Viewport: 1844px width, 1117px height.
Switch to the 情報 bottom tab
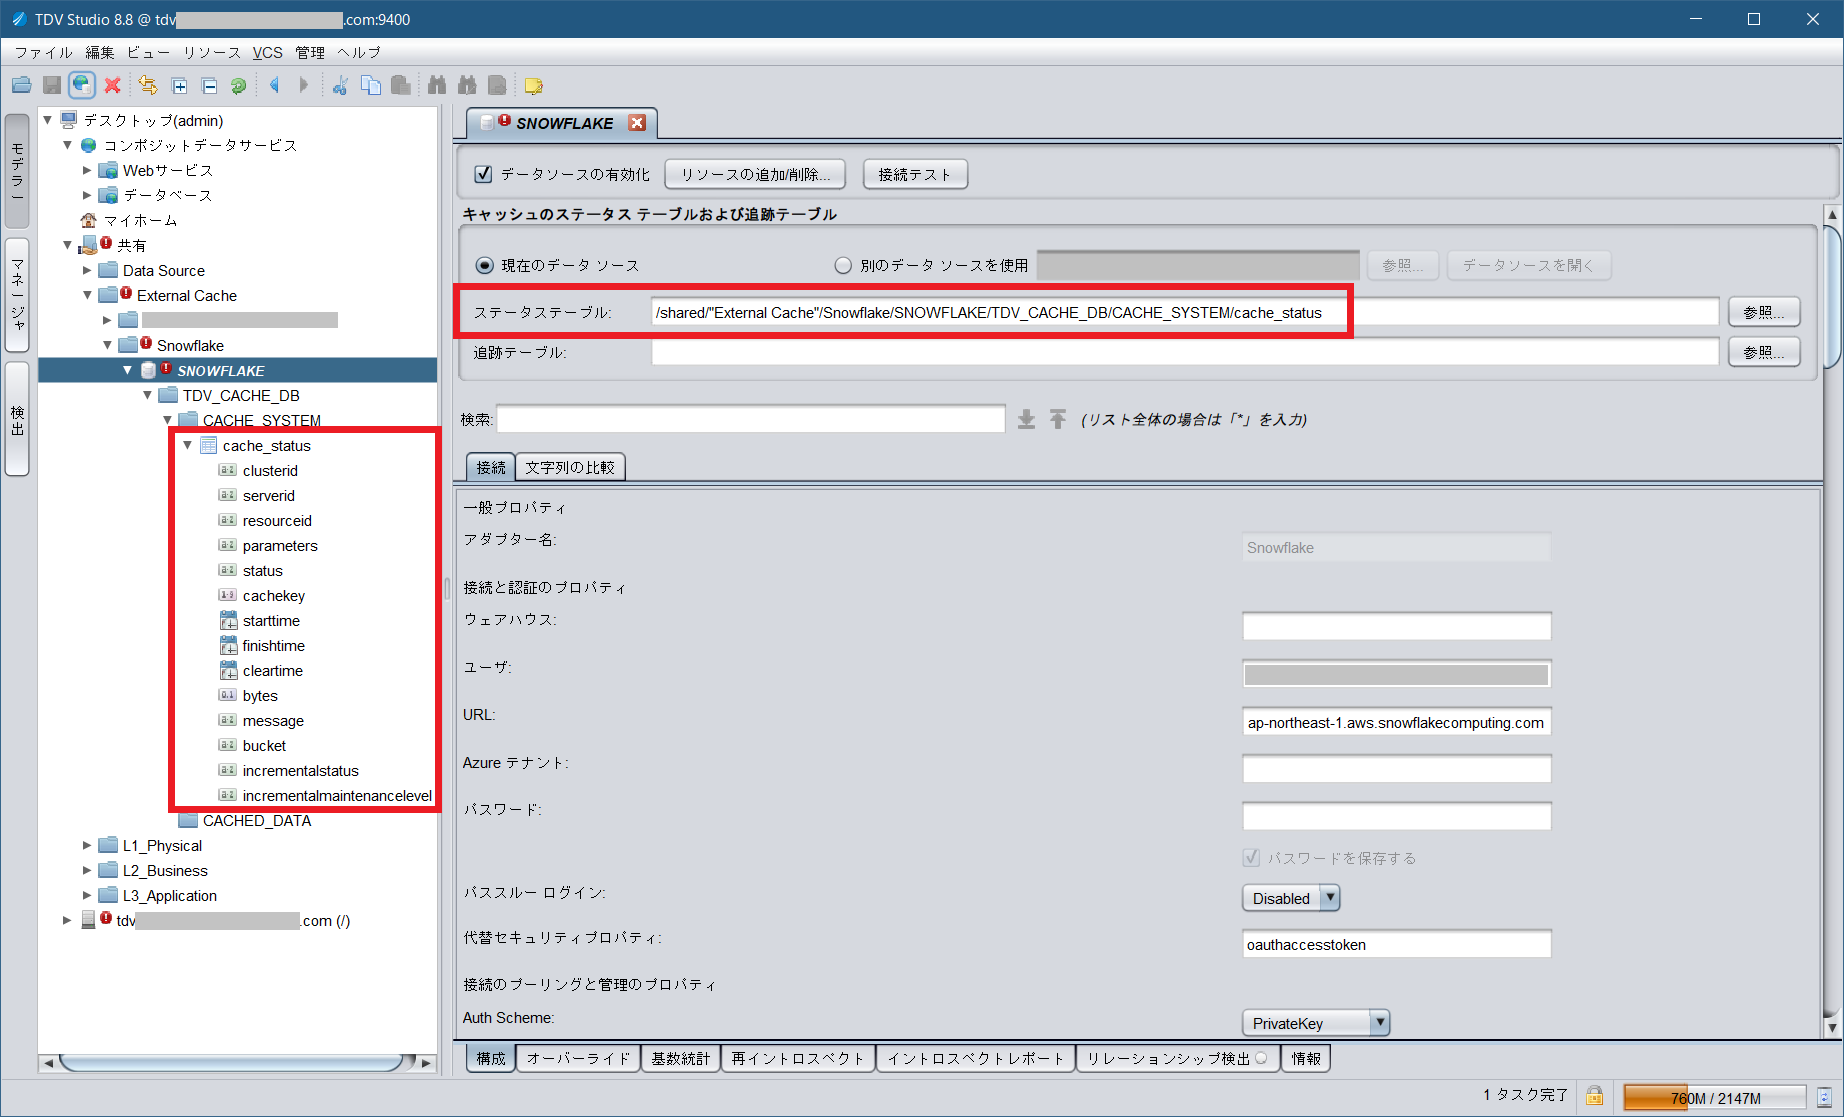click(x=1306, y=1058)
